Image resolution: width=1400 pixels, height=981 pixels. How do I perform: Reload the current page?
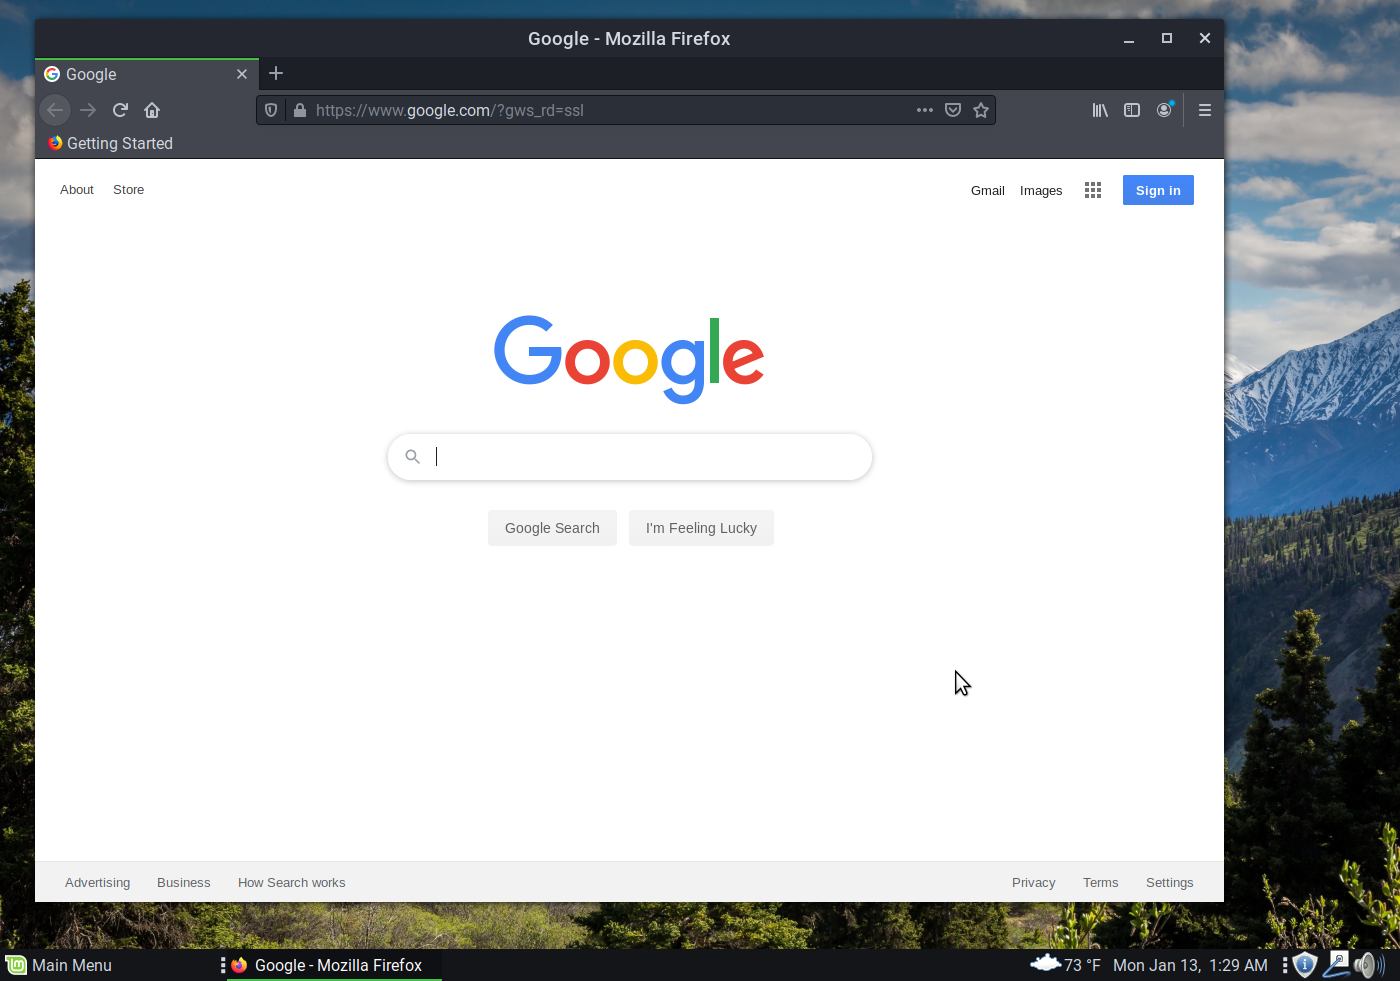click(120, 110)
